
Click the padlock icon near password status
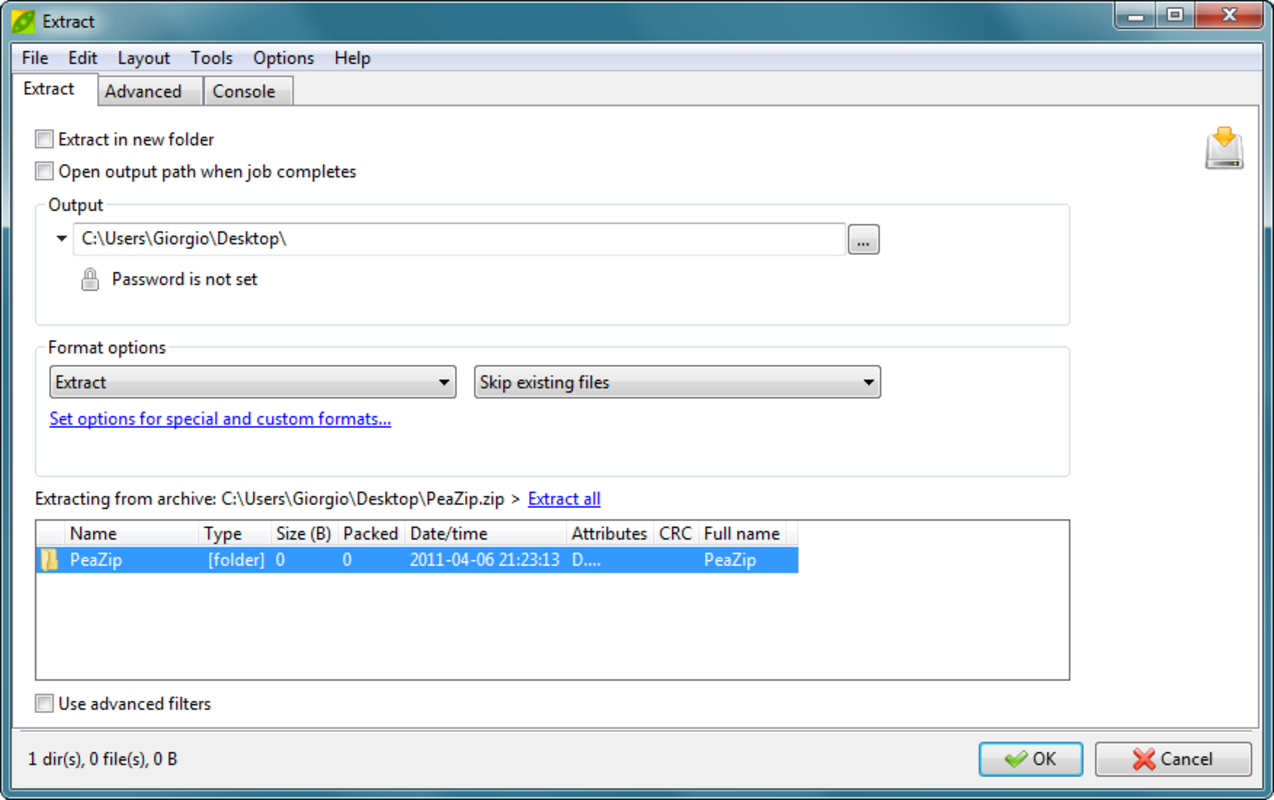pos(89,279)
